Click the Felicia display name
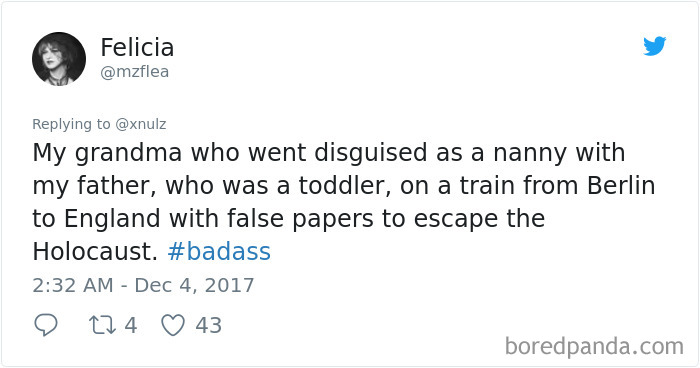This screenshot has height=368, width=700. (137, 47)
